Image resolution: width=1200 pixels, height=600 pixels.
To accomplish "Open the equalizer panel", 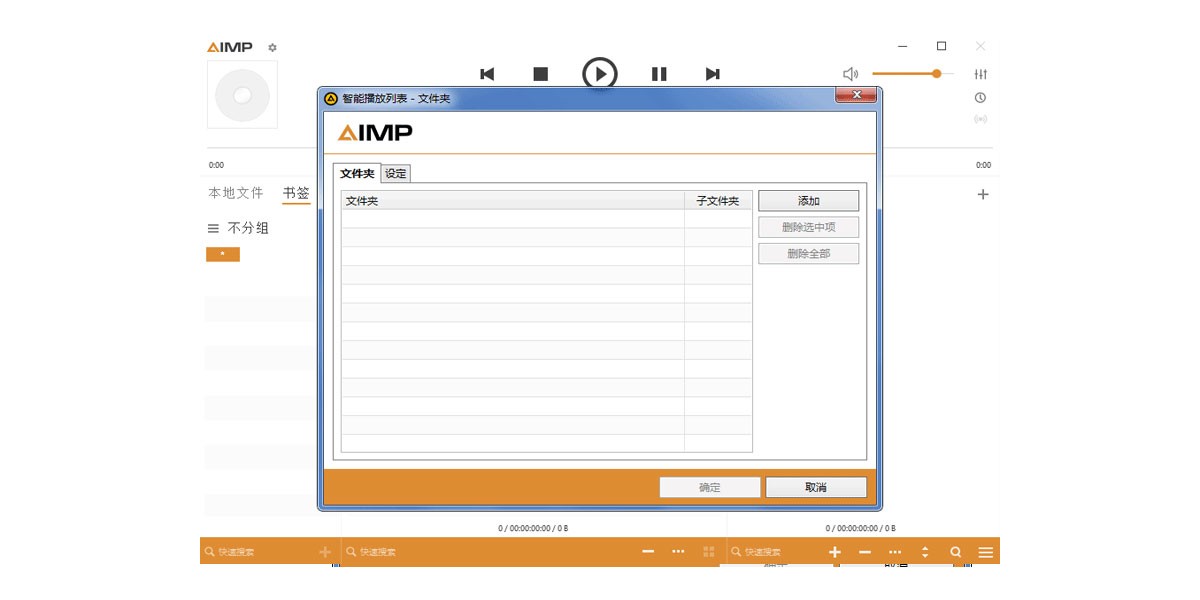I will pyautogui.click(x=981, y=73).
